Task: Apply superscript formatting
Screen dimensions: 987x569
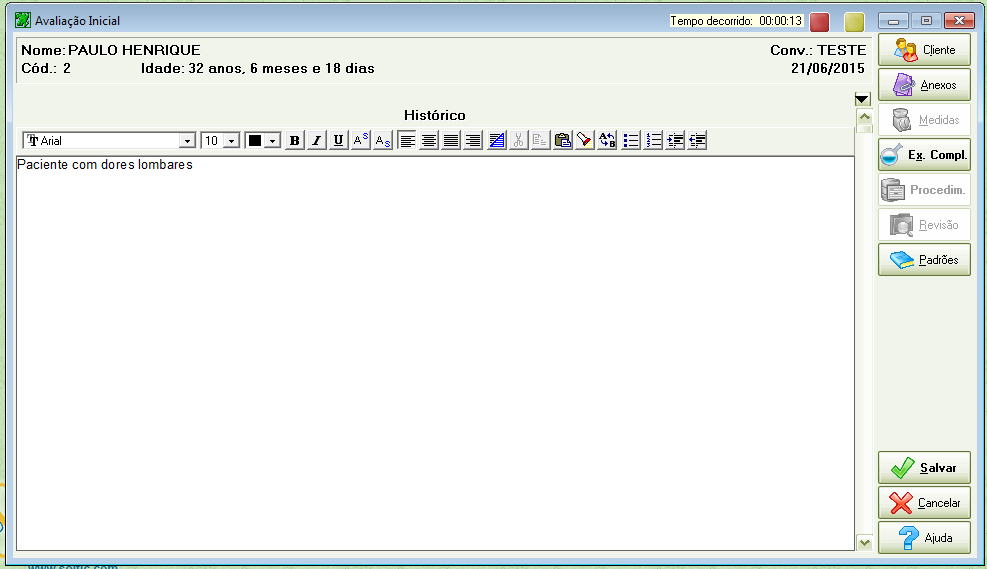Action: [x=361, y=141]
